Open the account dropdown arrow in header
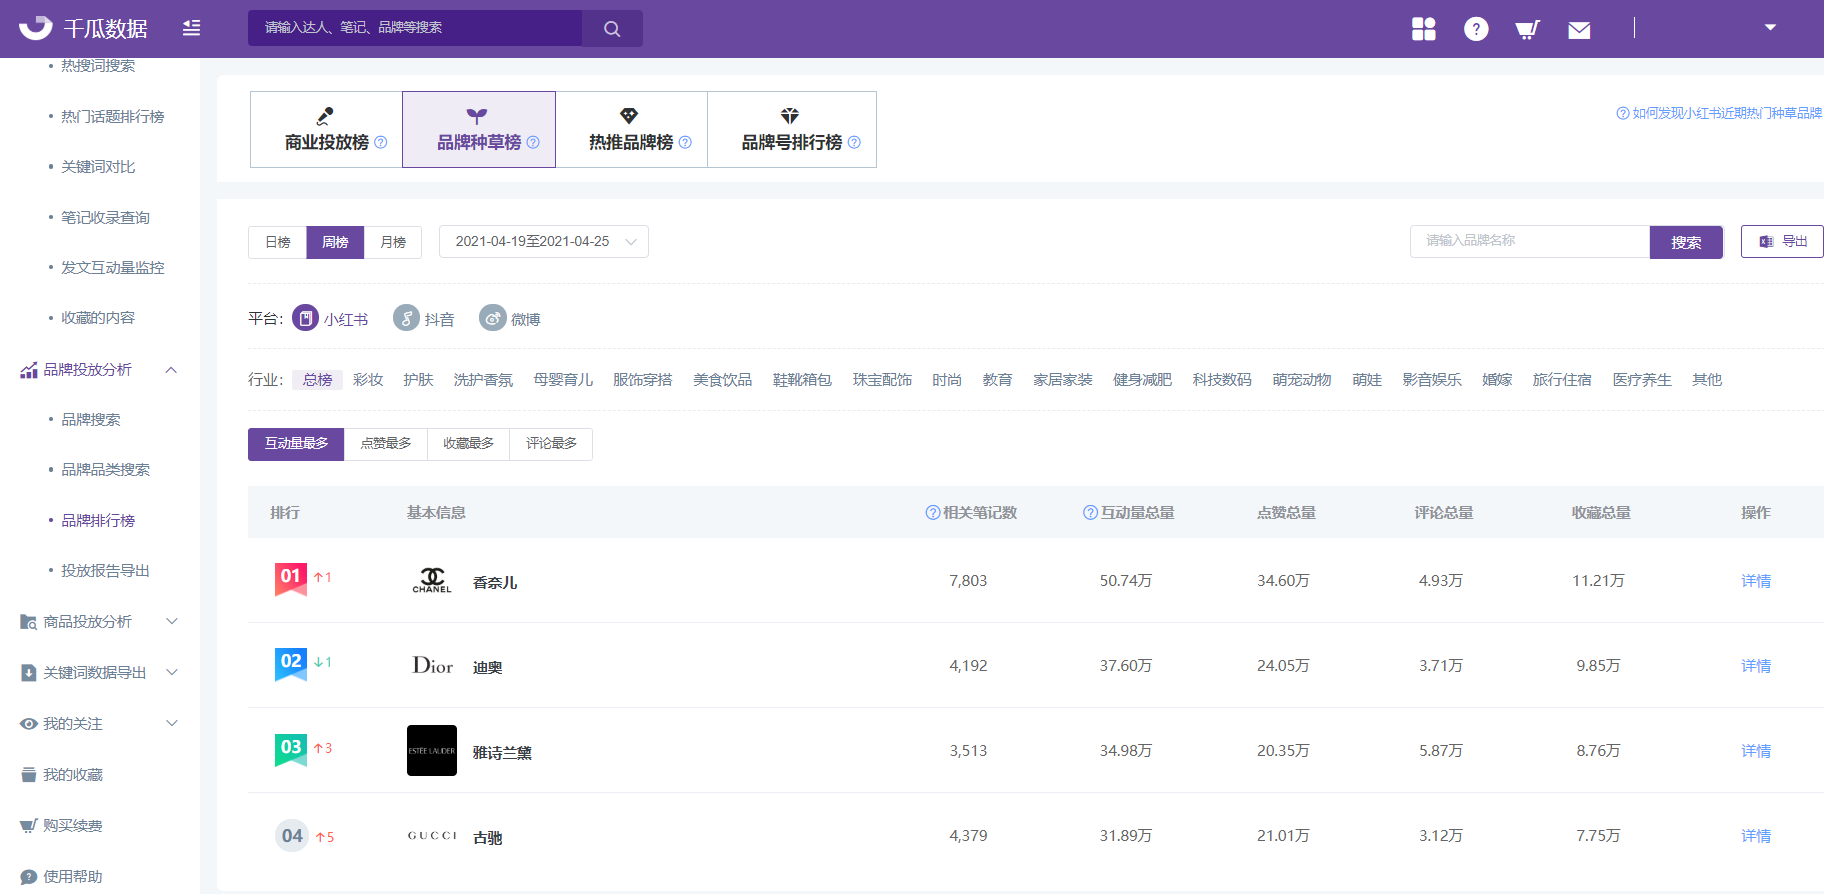Image resolution: width=1824 pixels, height=894 pixels. [1770, 28]
